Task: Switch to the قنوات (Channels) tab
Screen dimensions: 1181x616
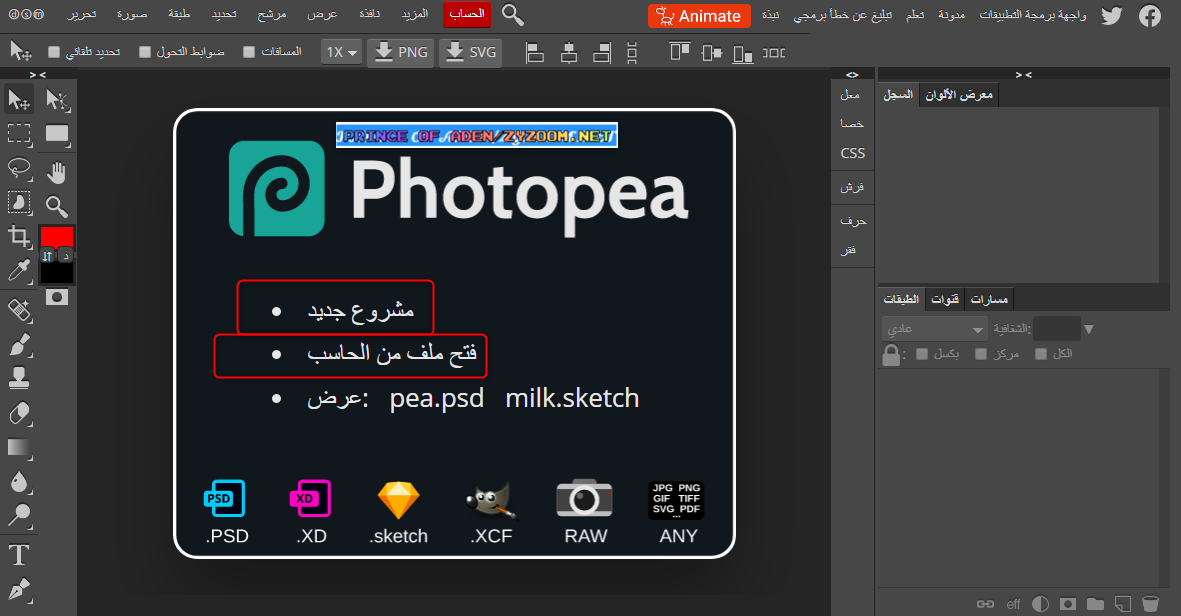Action: (x=945, y=300)
